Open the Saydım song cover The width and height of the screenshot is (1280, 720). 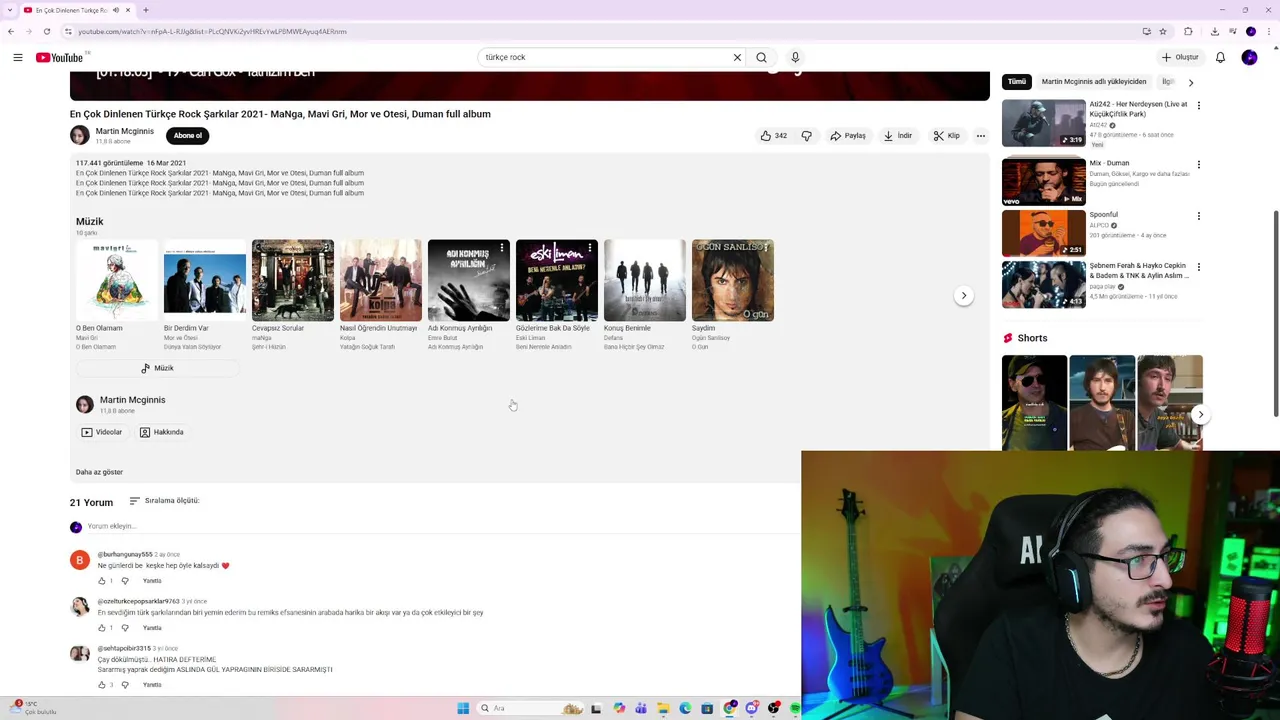(x=733, y=280)
